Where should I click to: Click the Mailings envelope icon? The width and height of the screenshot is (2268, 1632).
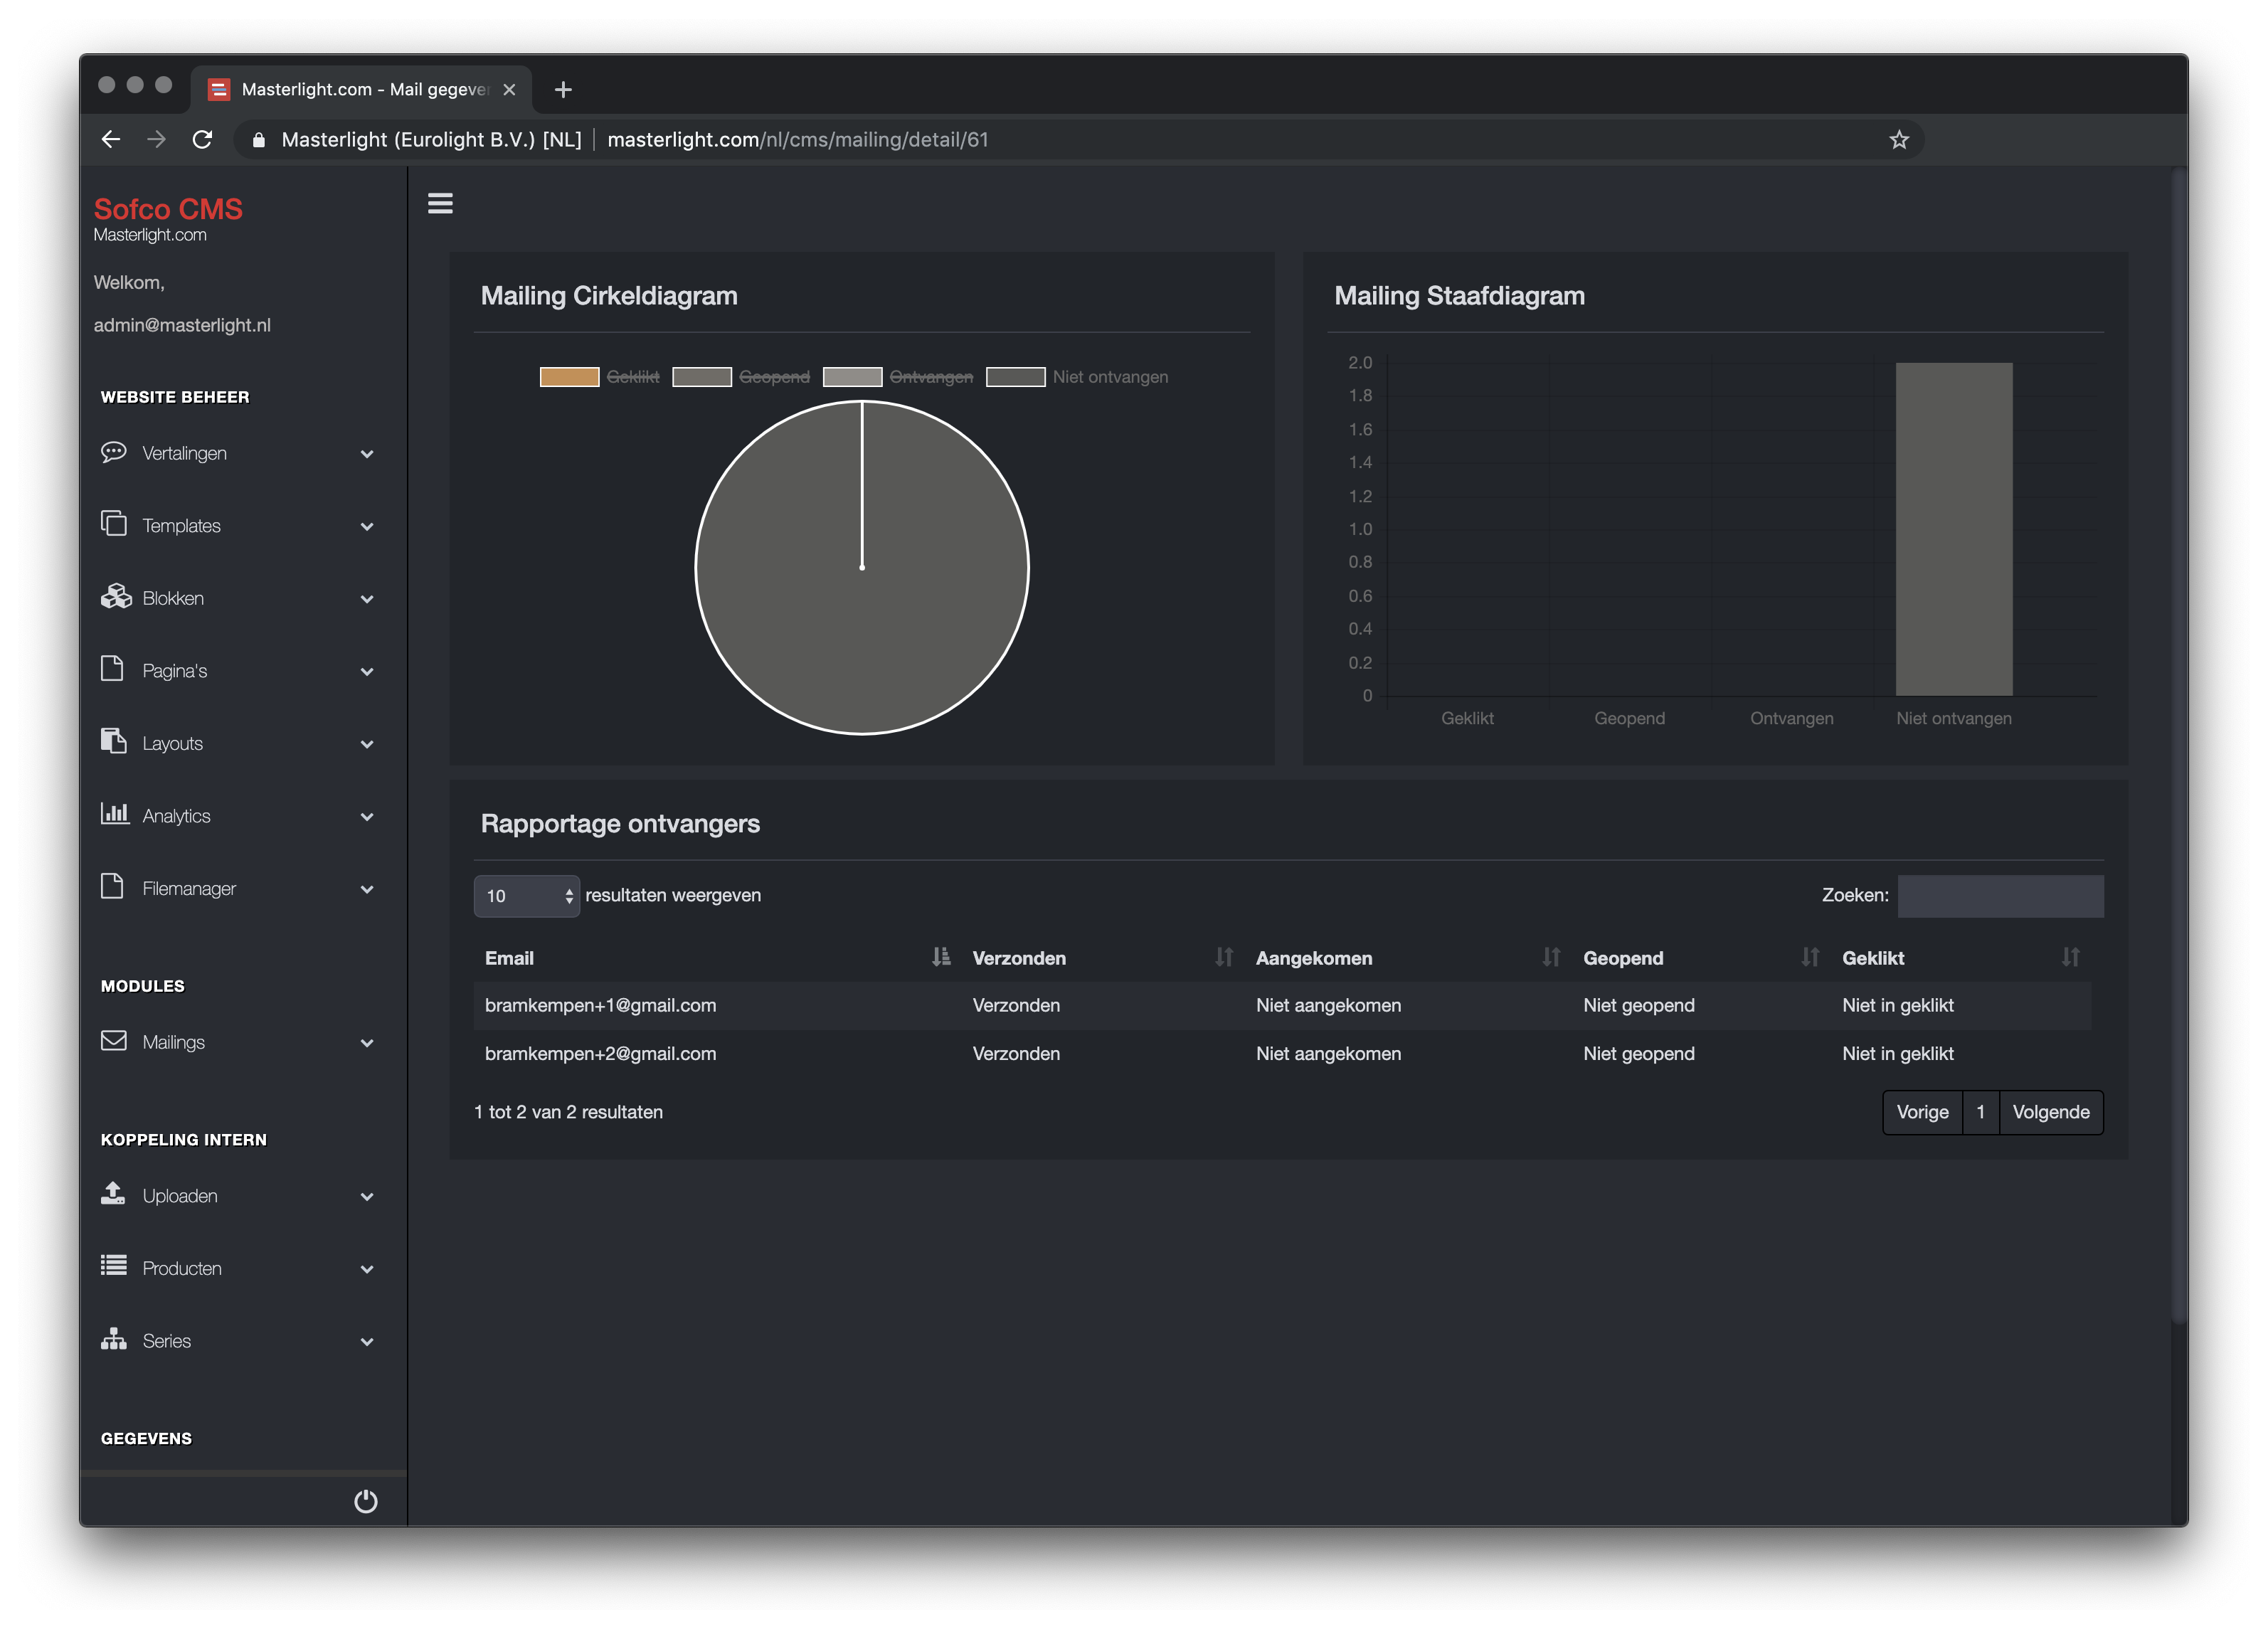coord(114,1041)
